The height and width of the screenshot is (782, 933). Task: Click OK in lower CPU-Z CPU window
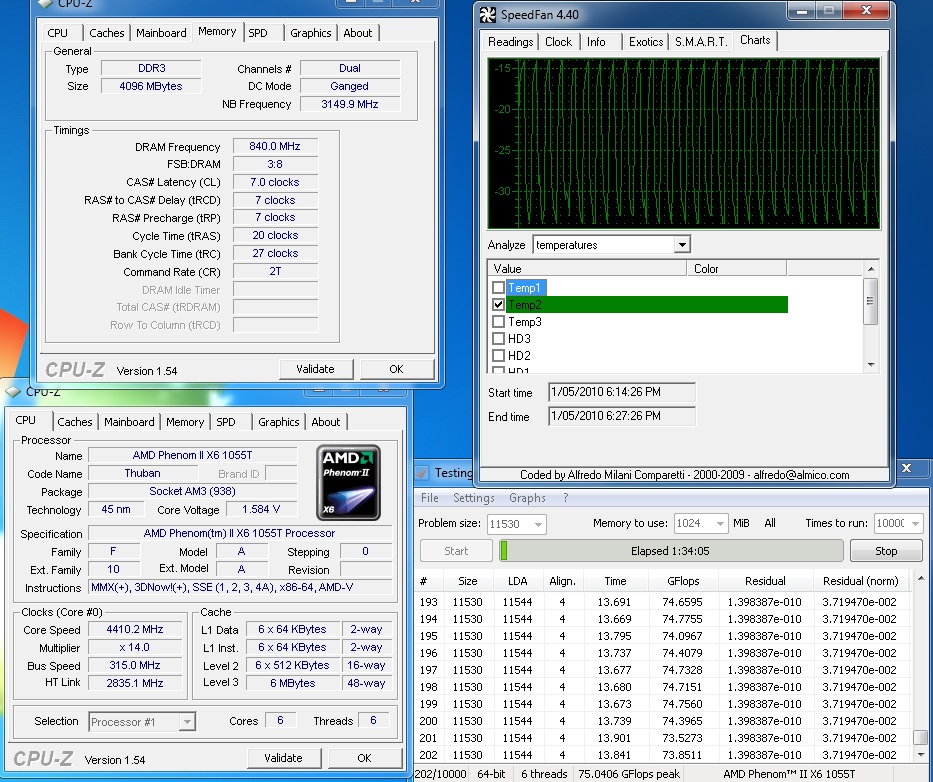[x=364, y=758]
